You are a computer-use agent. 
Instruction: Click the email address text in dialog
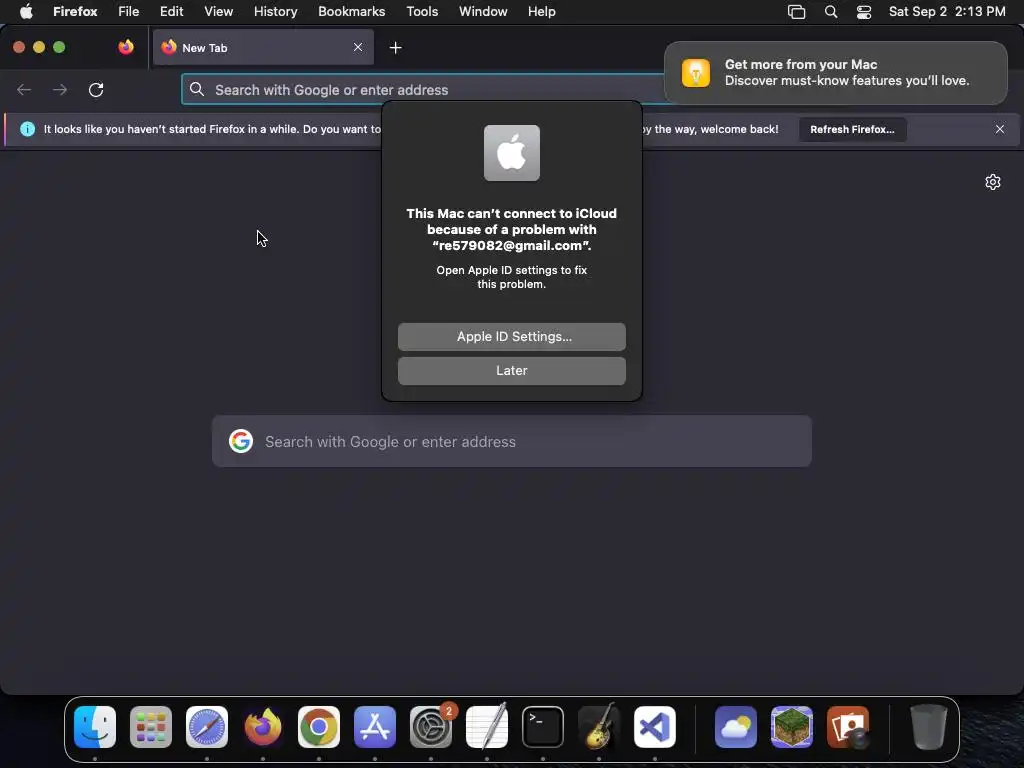coord(511,246)
